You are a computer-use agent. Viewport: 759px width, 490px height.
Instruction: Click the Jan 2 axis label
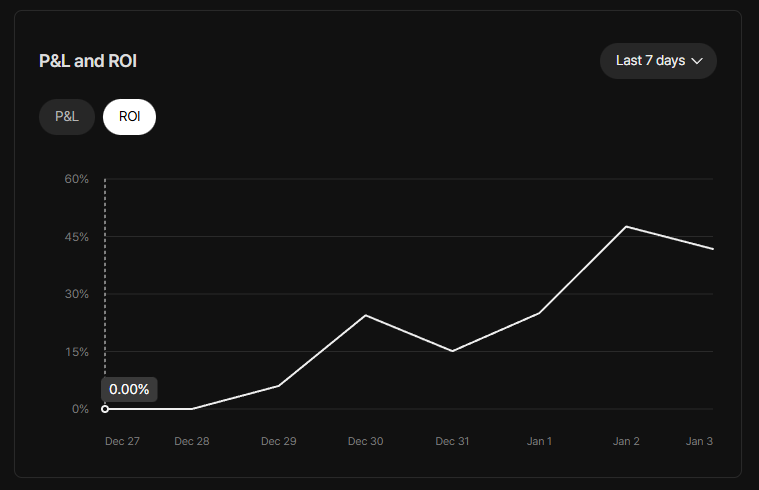[x=626, y=441]
